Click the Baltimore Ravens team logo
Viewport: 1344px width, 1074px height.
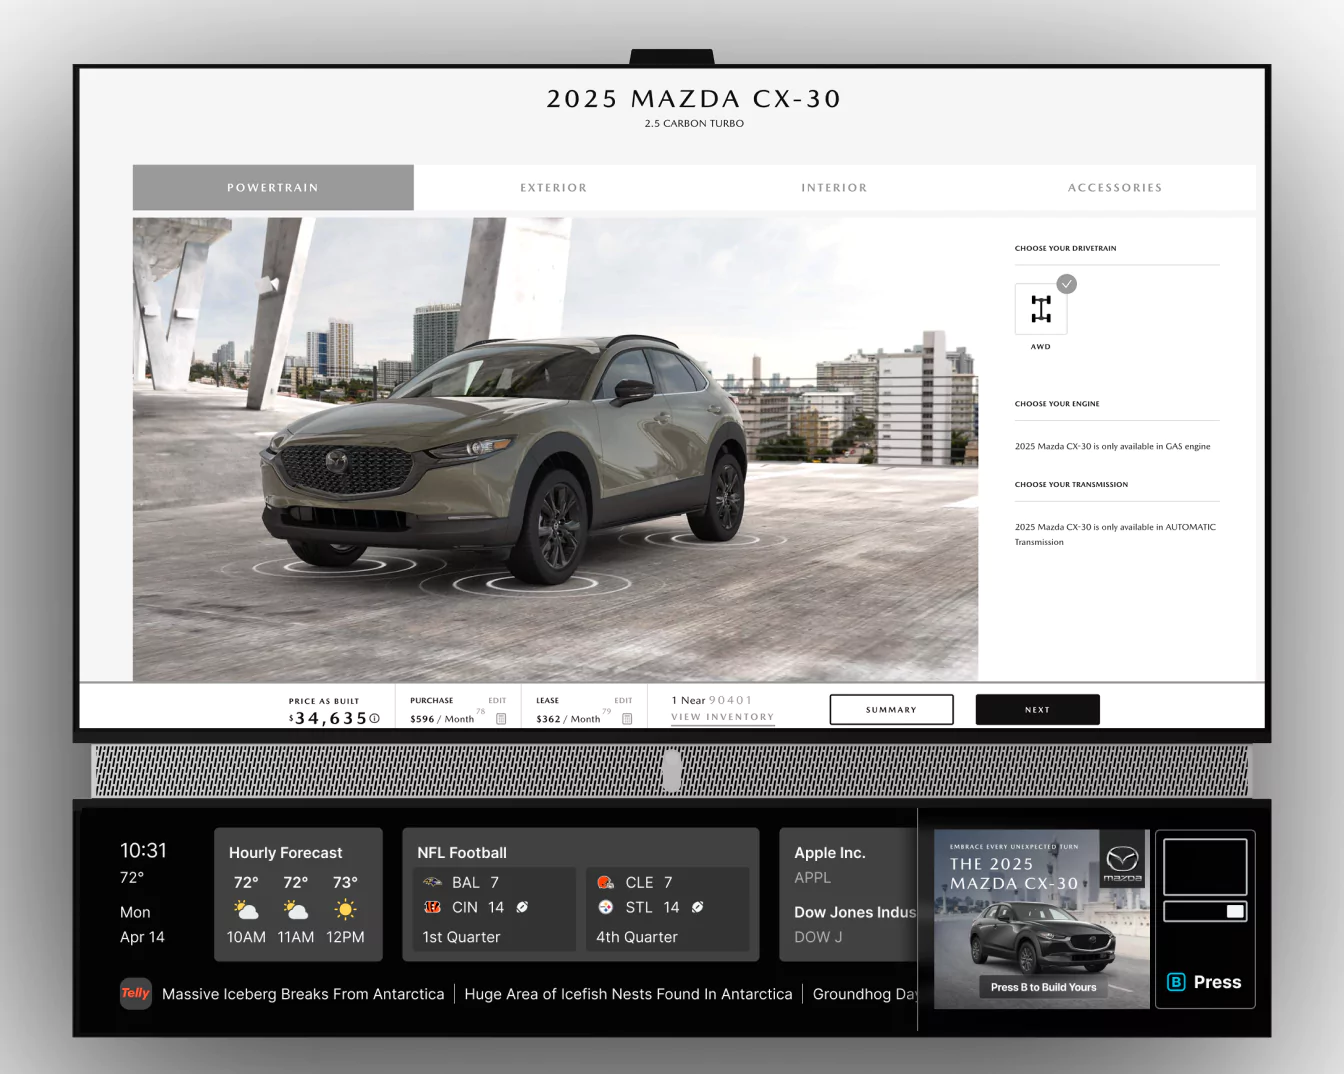pos(433,882)
